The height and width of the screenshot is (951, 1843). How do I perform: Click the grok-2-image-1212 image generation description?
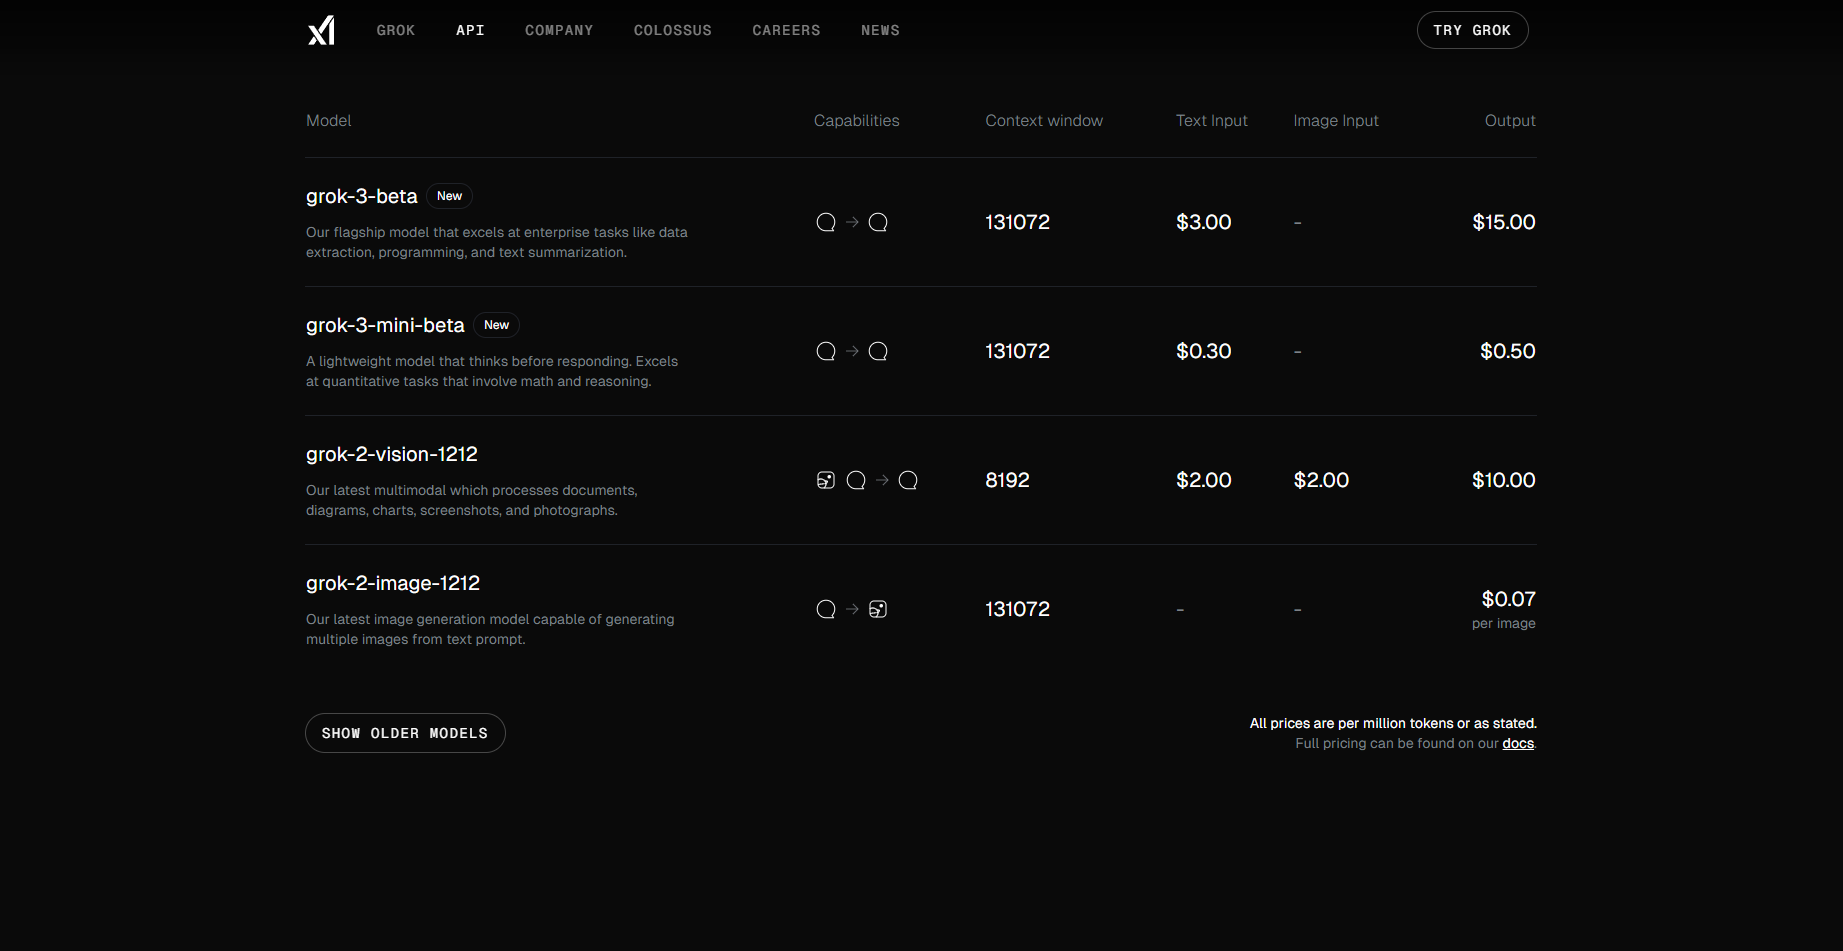click(490, 629)
